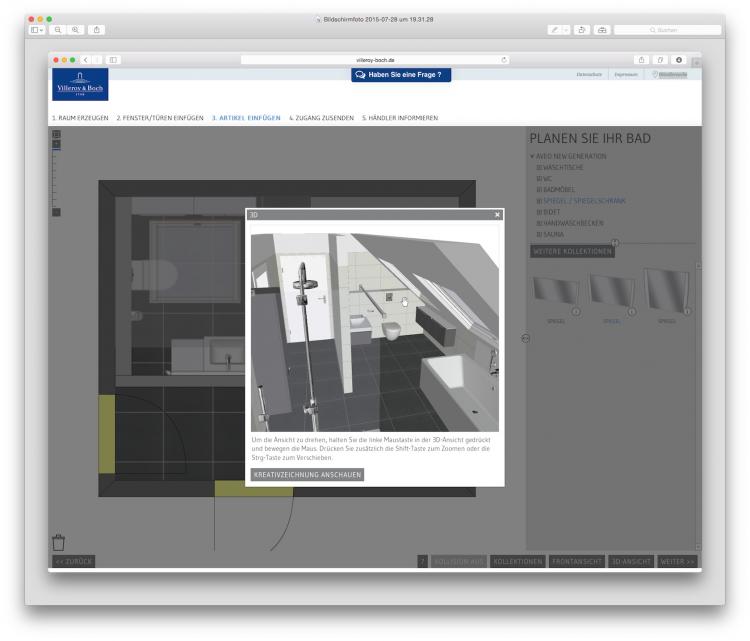Click the Preview share icon
This screenshot has height=641, width=750.
point(97,30)
